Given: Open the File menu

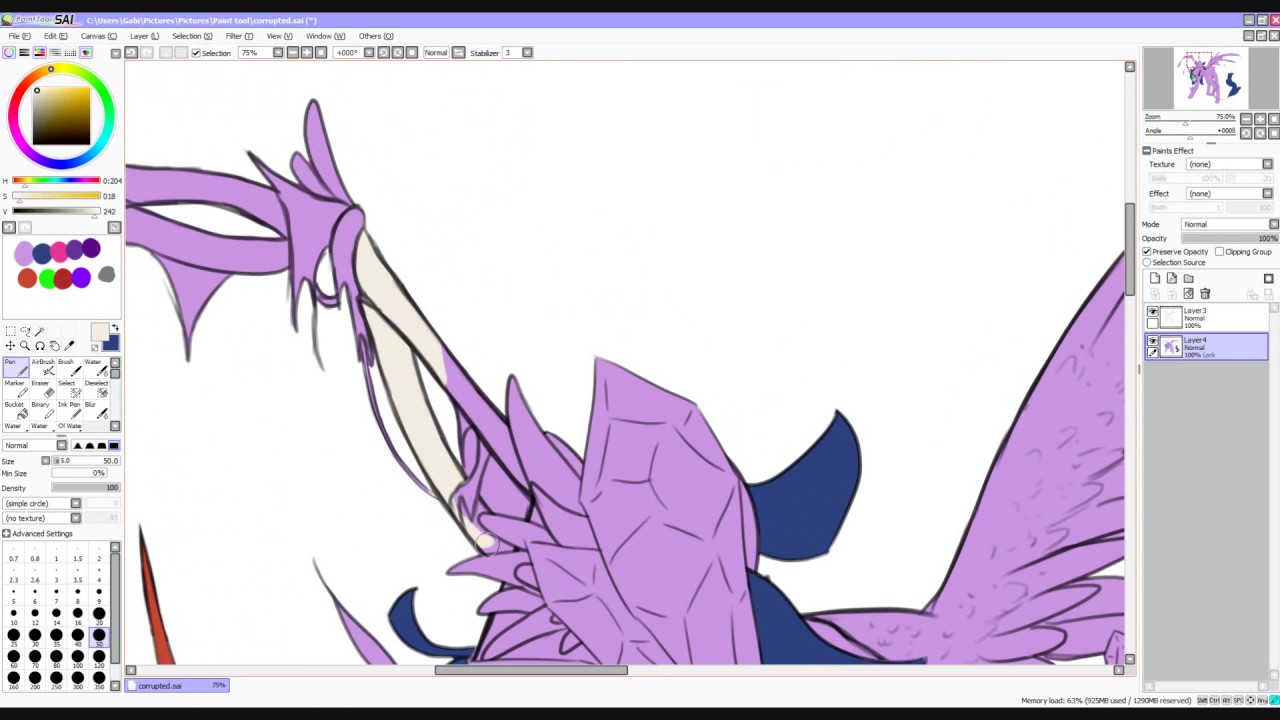Looking at the screenshot, I should pos(19,36).
